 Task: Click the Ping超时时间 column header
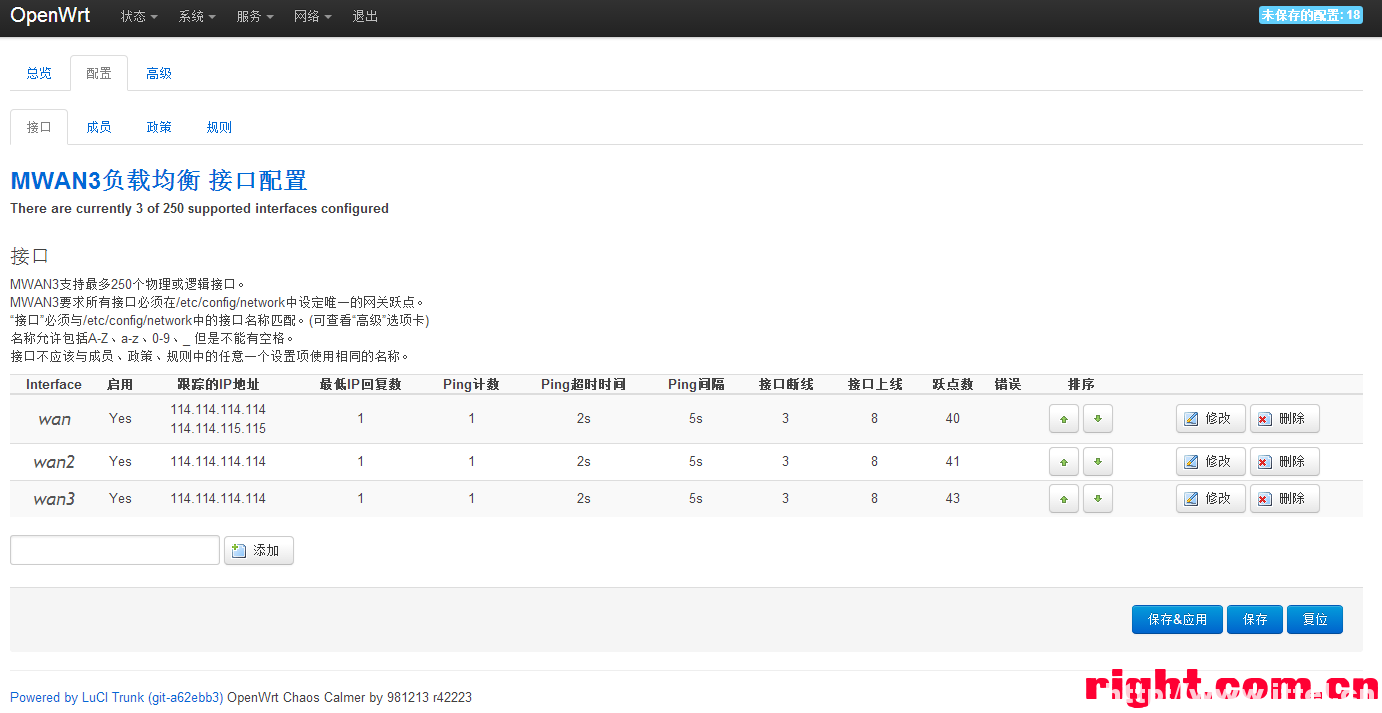pos(583,385)
